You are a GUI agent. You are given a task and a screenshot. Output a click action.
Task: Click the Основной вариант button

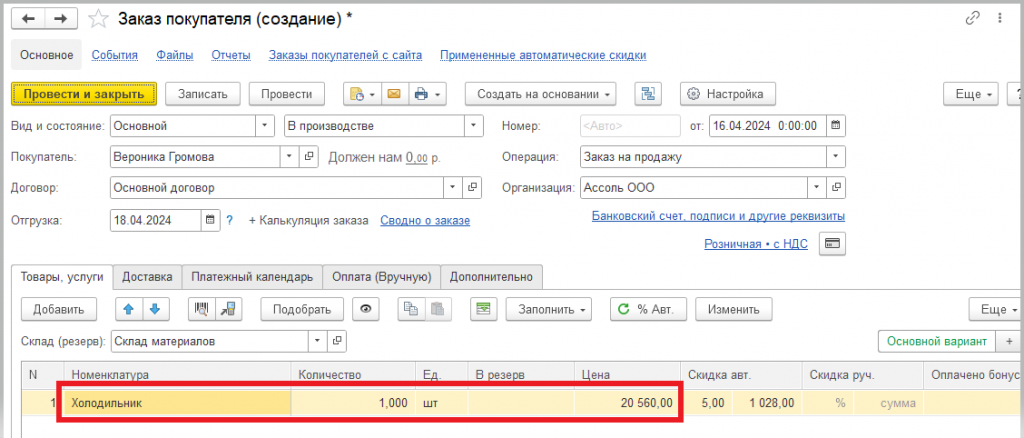point(936,341)
